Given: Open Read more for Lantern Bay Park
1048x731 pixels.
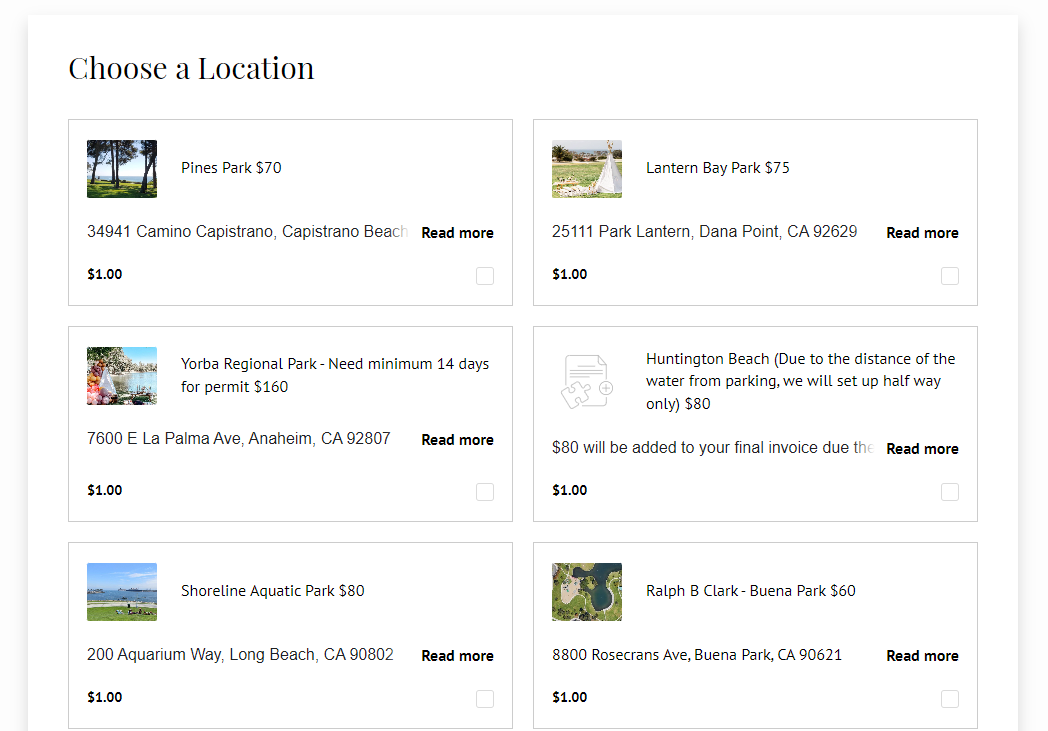Looking at the screenshot, I should click(922, 233).
